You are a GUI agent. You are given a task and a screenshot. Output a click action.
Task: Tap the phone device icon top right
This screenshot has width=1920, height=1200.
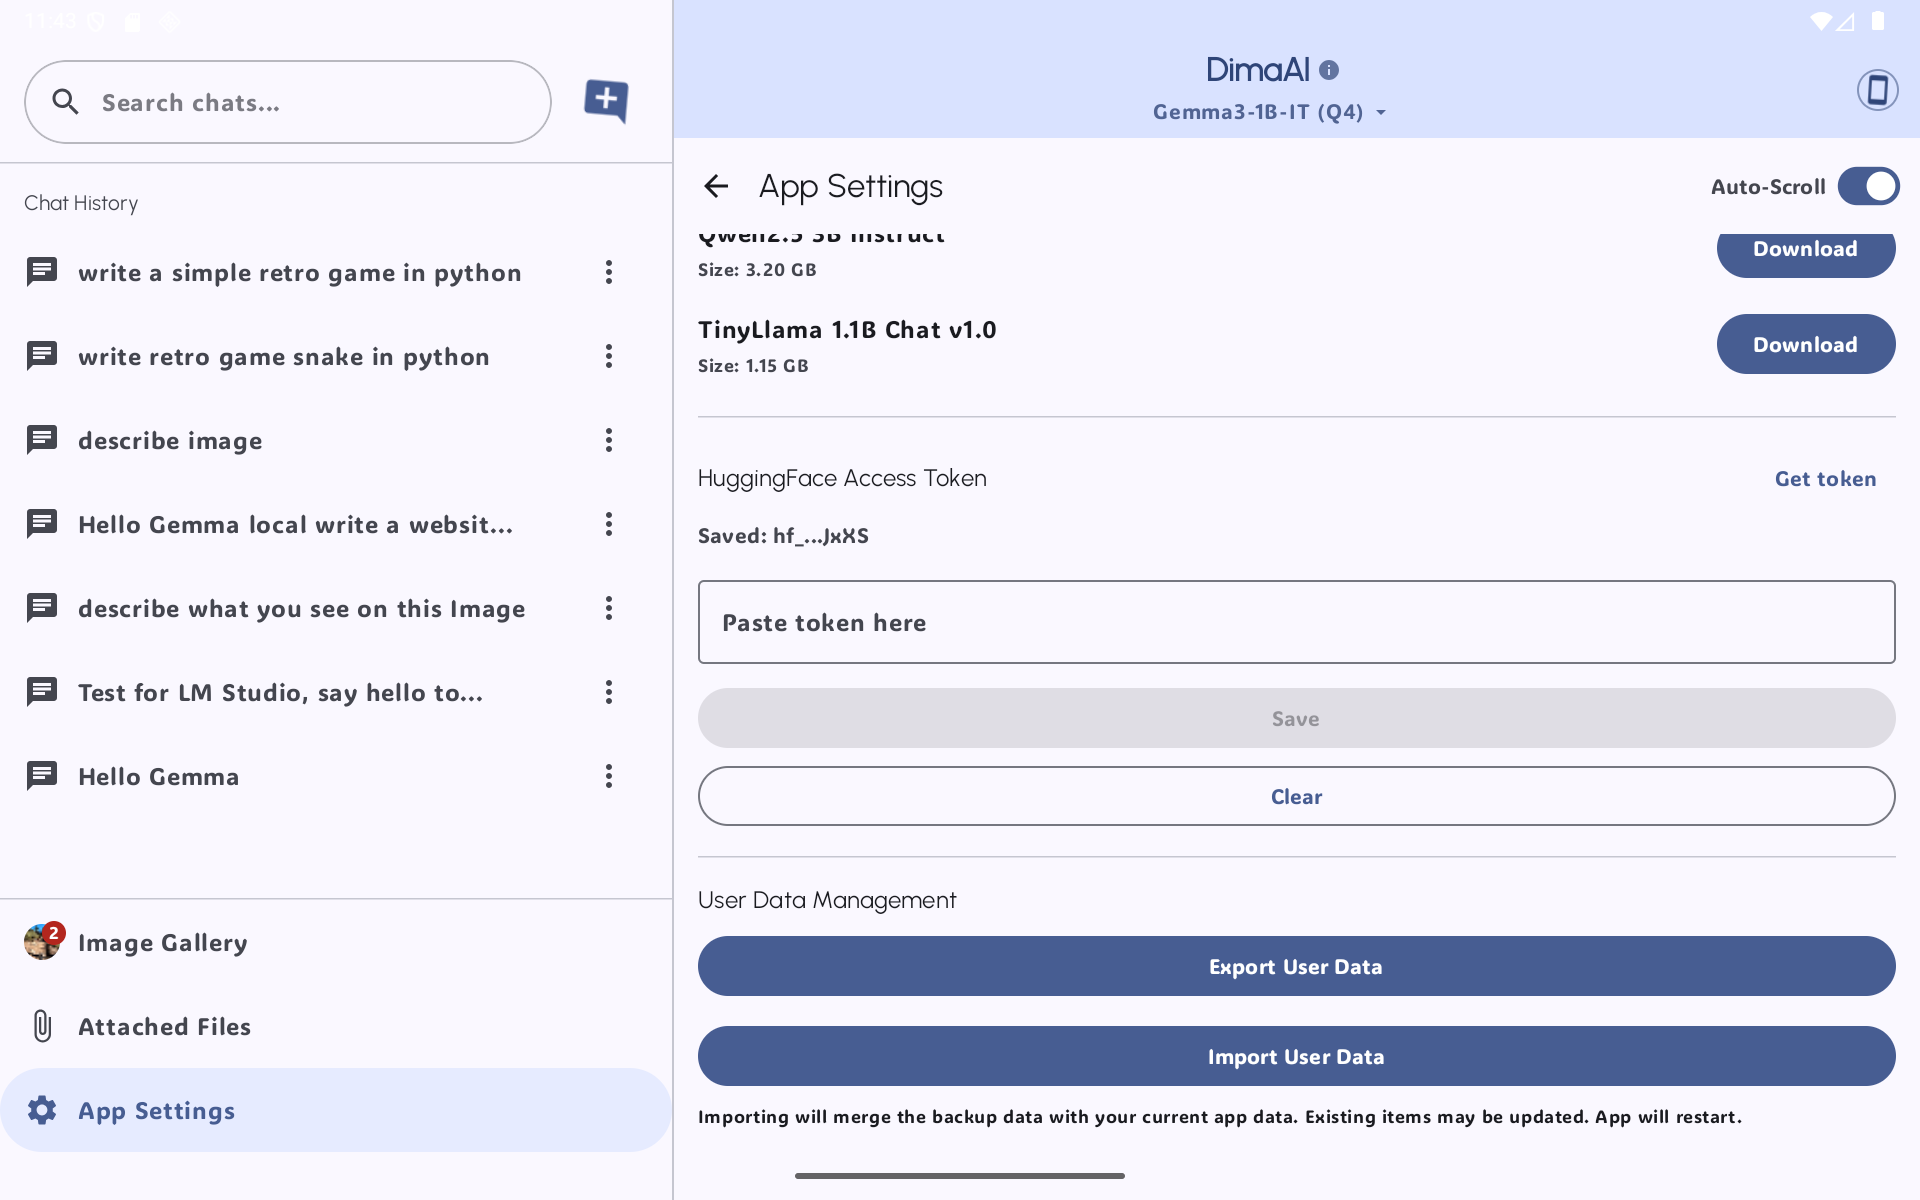(1877, 90)
